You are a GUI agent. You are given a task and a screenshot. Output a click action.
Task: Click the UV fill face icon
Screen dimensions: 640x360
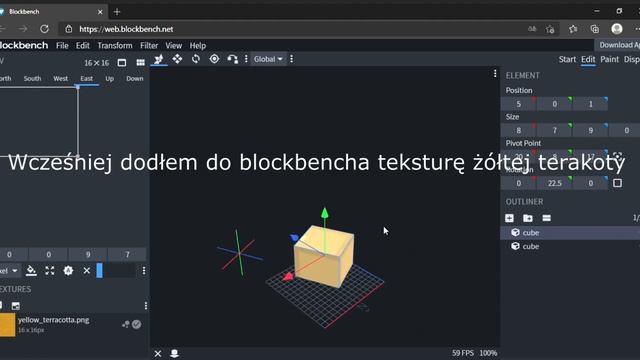pos(31,271)
